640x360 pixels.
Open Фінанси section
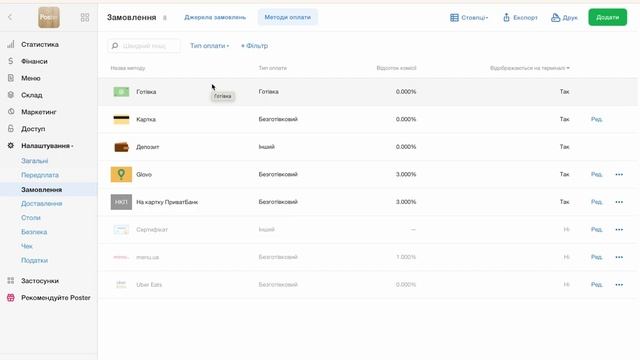(x=34, y=61)
